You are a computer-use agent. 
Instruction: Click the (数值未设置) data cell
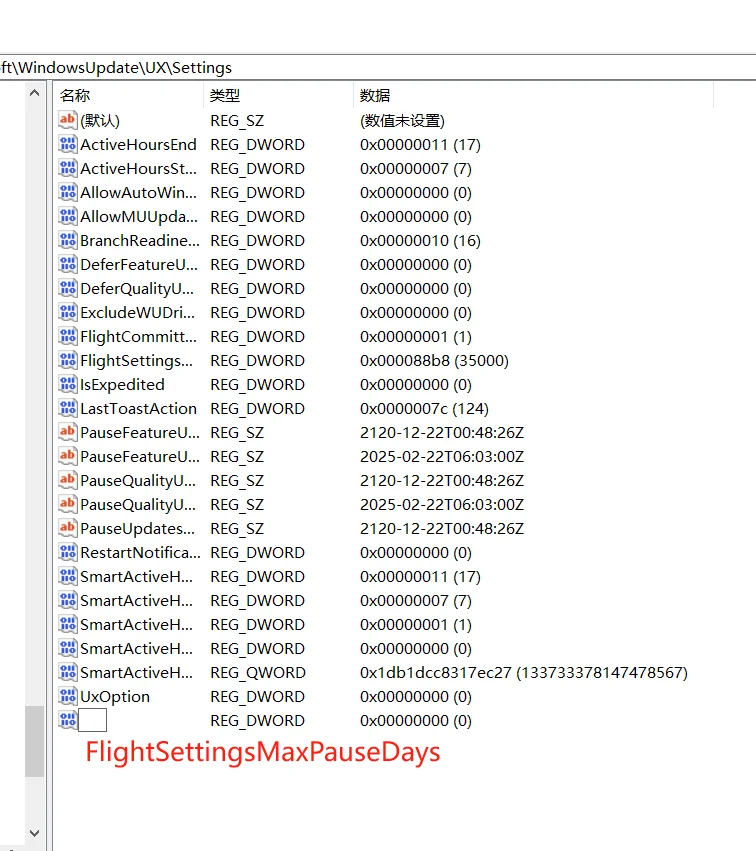(x=402, y=120)
